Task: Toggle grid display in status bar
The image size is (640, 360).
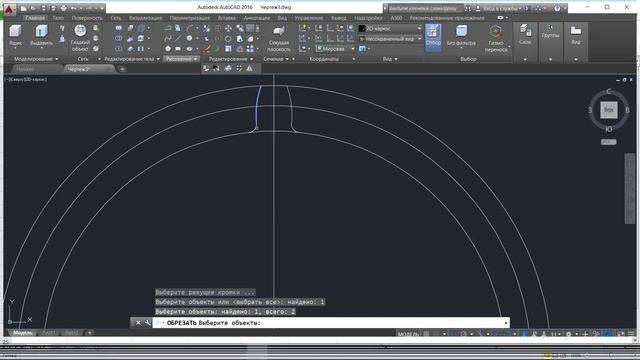Action: point(427,333)
